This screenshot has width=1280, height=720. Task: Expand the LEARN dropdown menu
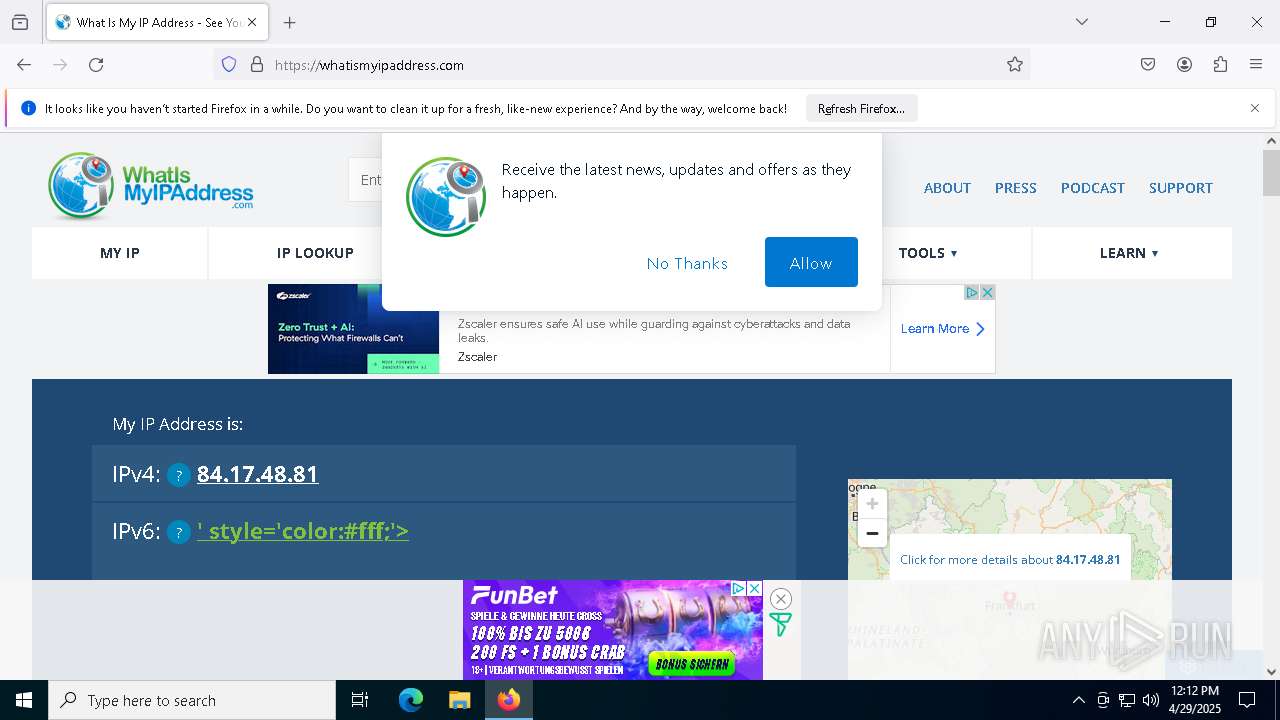pyautogui.click(x=1129, y=253)
